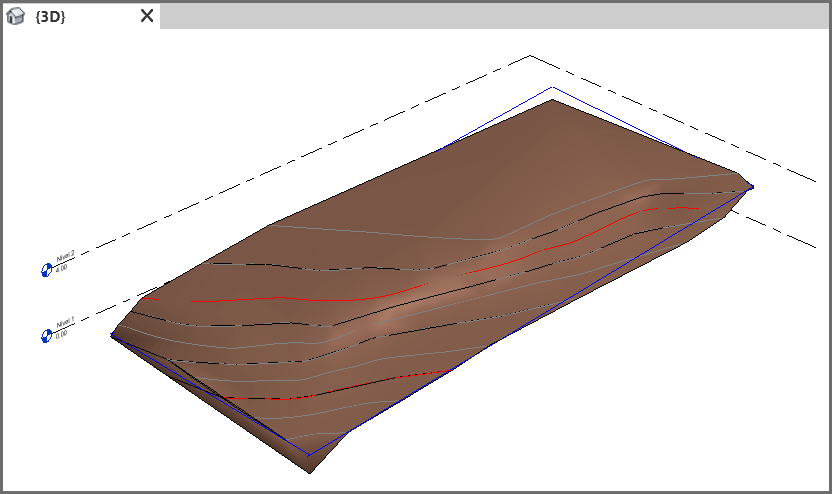Select the {3D} view tab
The image size is (832, 494).
(50, 16)
